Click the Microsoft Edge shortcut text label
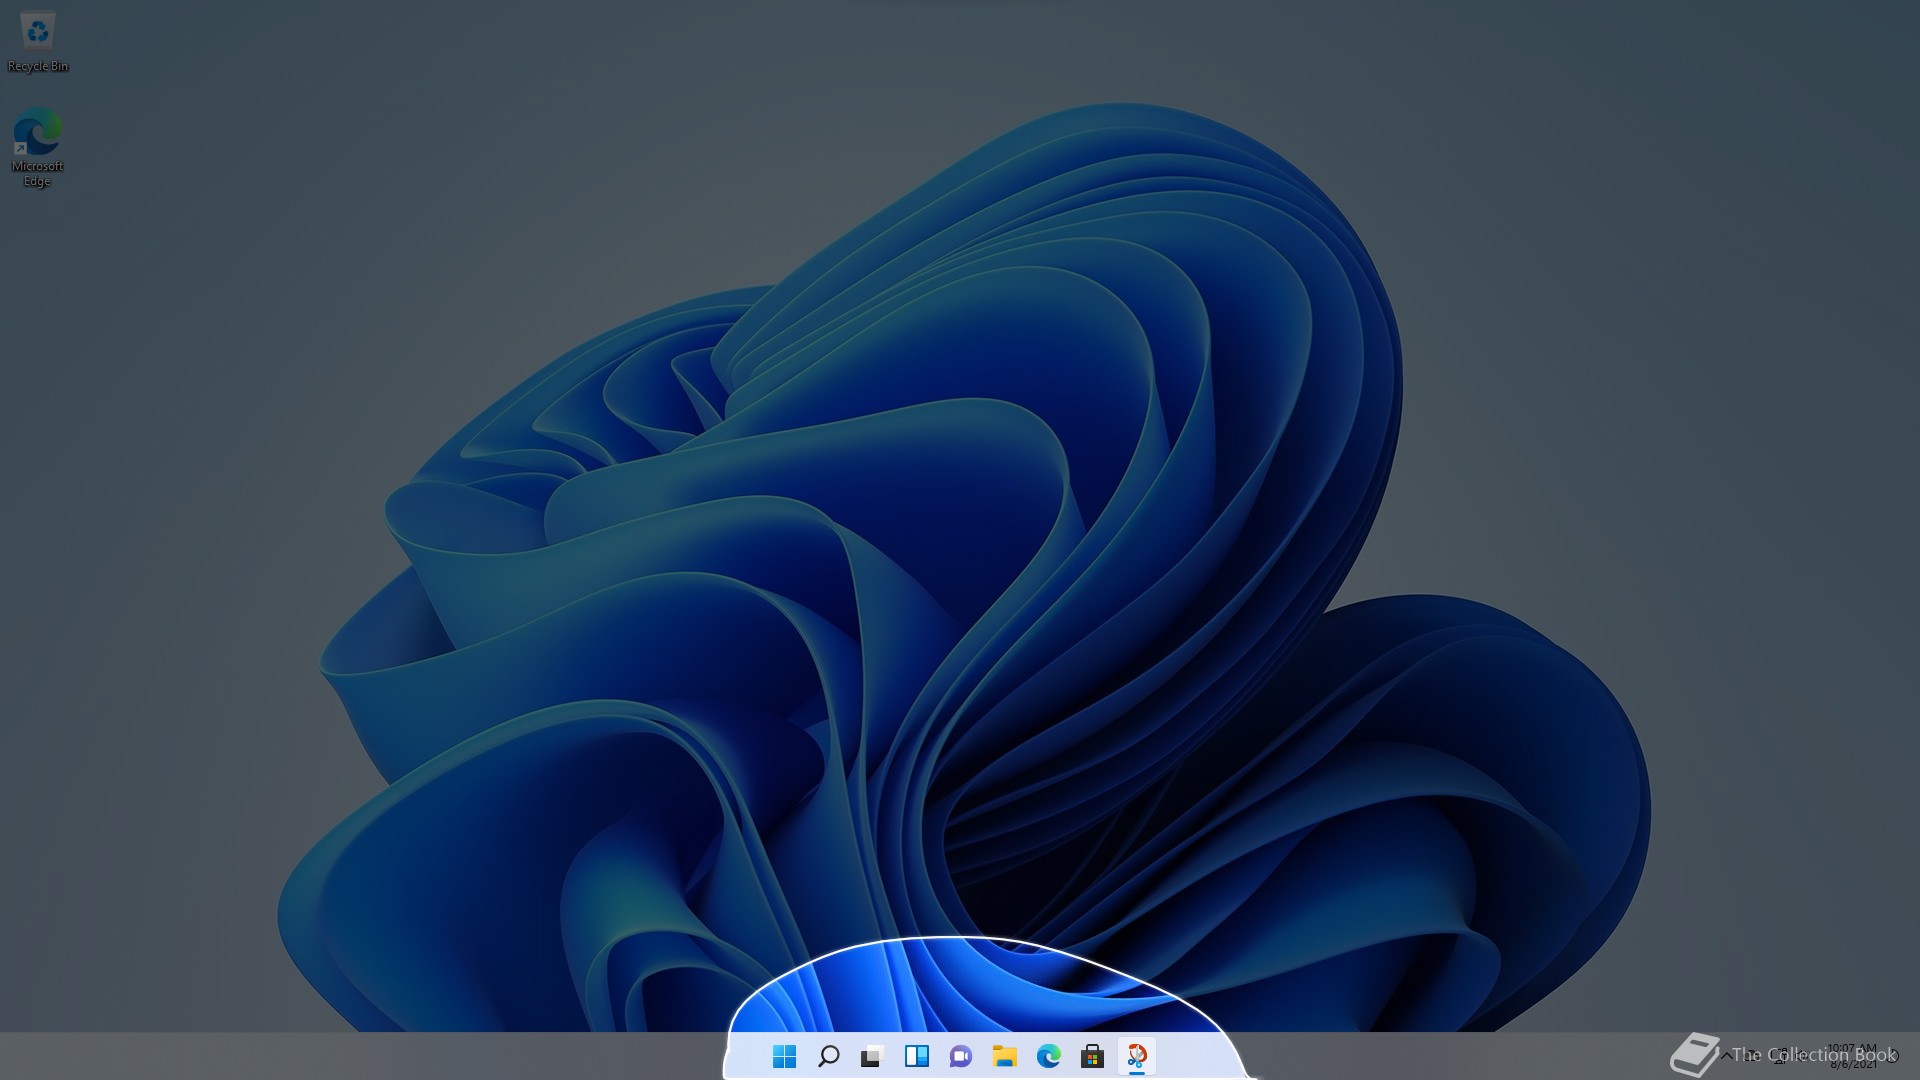Viewport: 1920px width, 1080px height. point(37,174)
